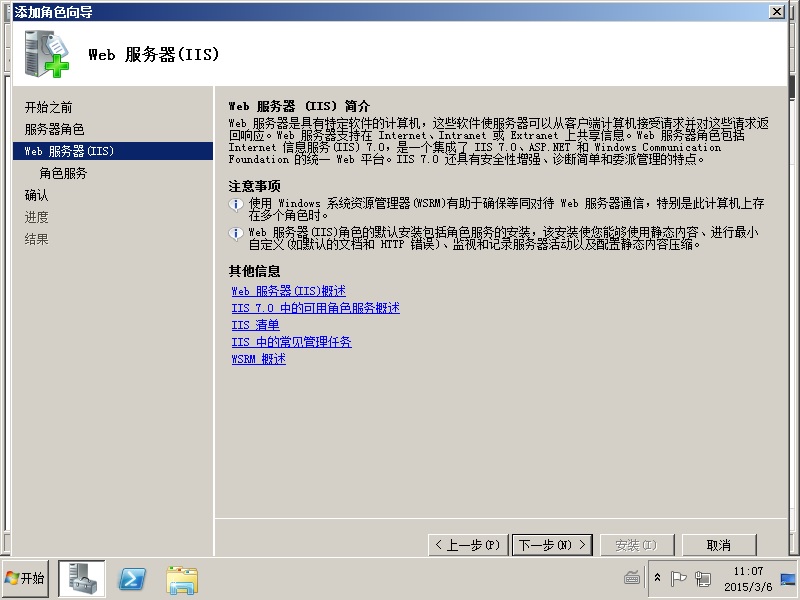Click the keyboard icon in system tray
Image resolution: width=800 pixels, height=600 pixels.
pyautogui.click(x=632, y=578)
